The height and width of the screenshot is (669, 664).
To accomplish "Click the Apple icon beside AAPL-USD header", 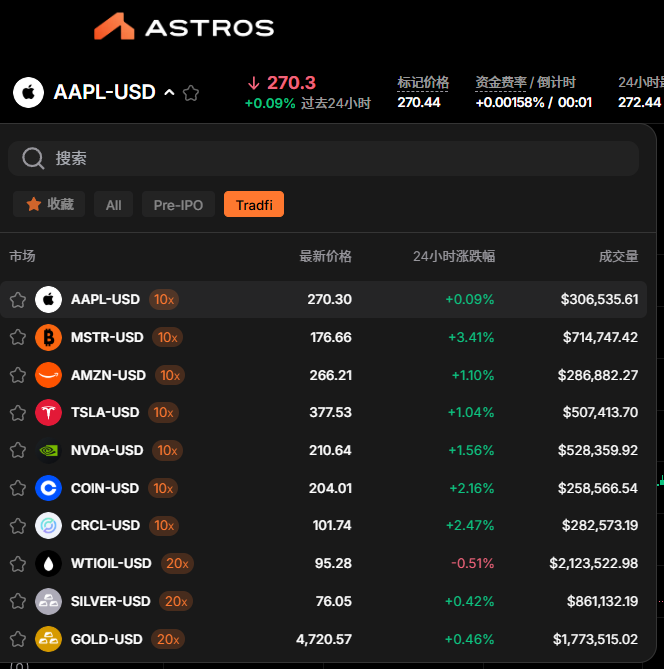I will [x=28, y=92].
